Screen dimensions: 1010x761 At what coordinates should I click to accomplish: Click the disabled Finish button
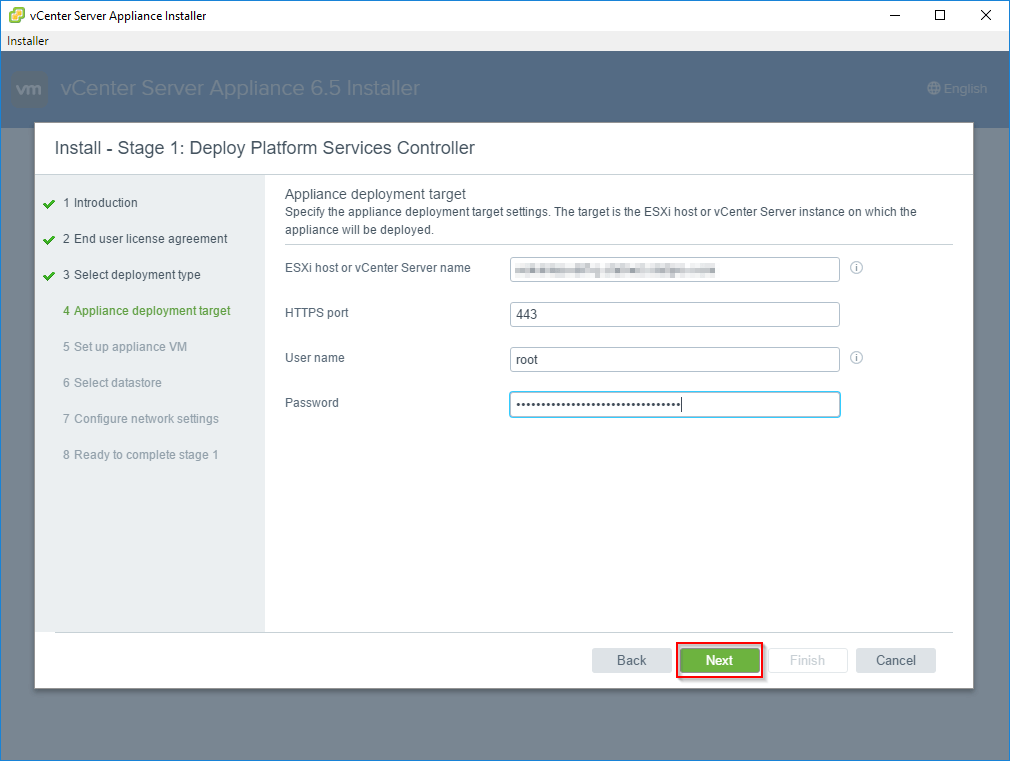coord(807,660)
